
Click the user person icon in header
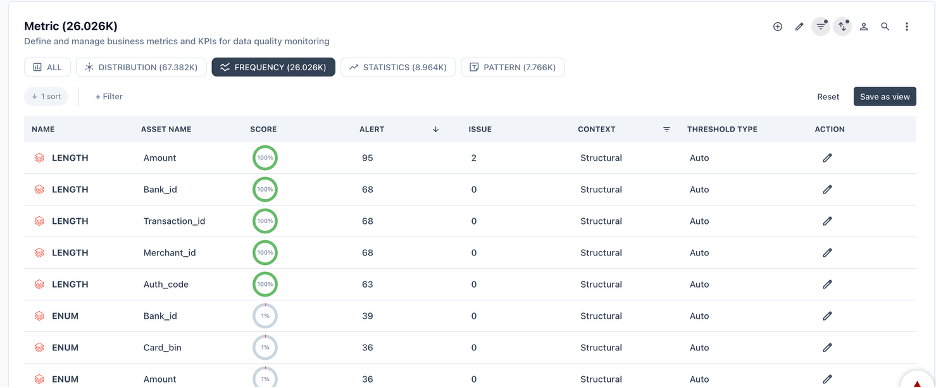(864, 26)
